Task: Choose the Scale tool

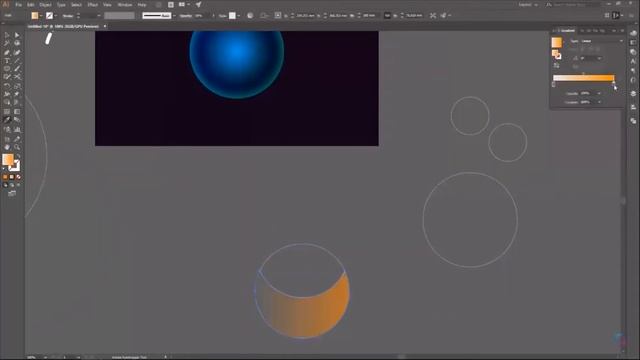Action: point(17,86)
